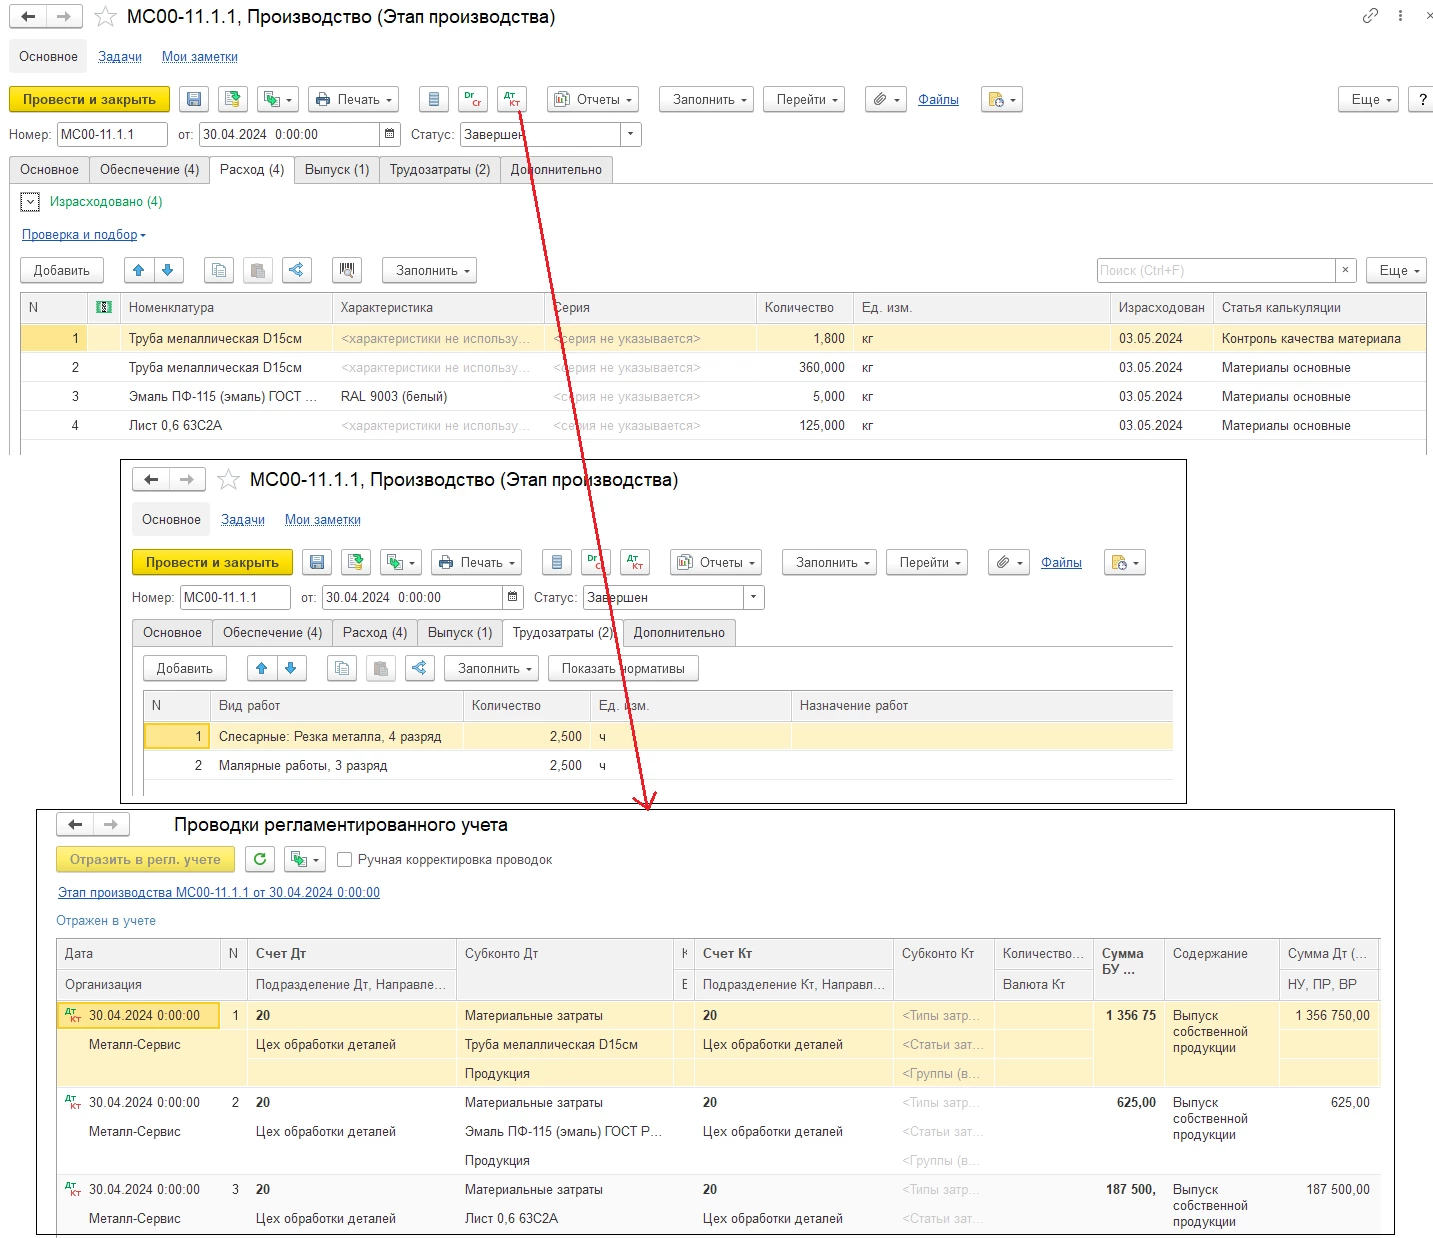Screen dimensions: 1433x1238
Task: Go back using arrow in Проводки регламентированного учета
Action: coord(75,825)
